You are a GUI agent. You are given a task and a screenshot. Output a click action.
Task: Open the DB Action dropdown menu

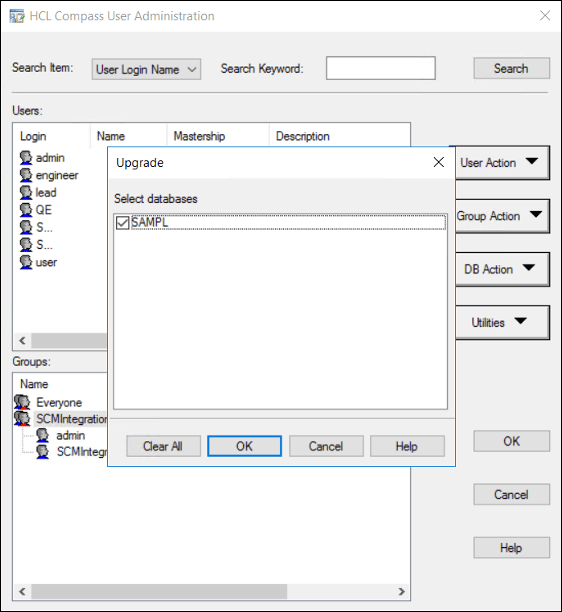coord(502,269)
